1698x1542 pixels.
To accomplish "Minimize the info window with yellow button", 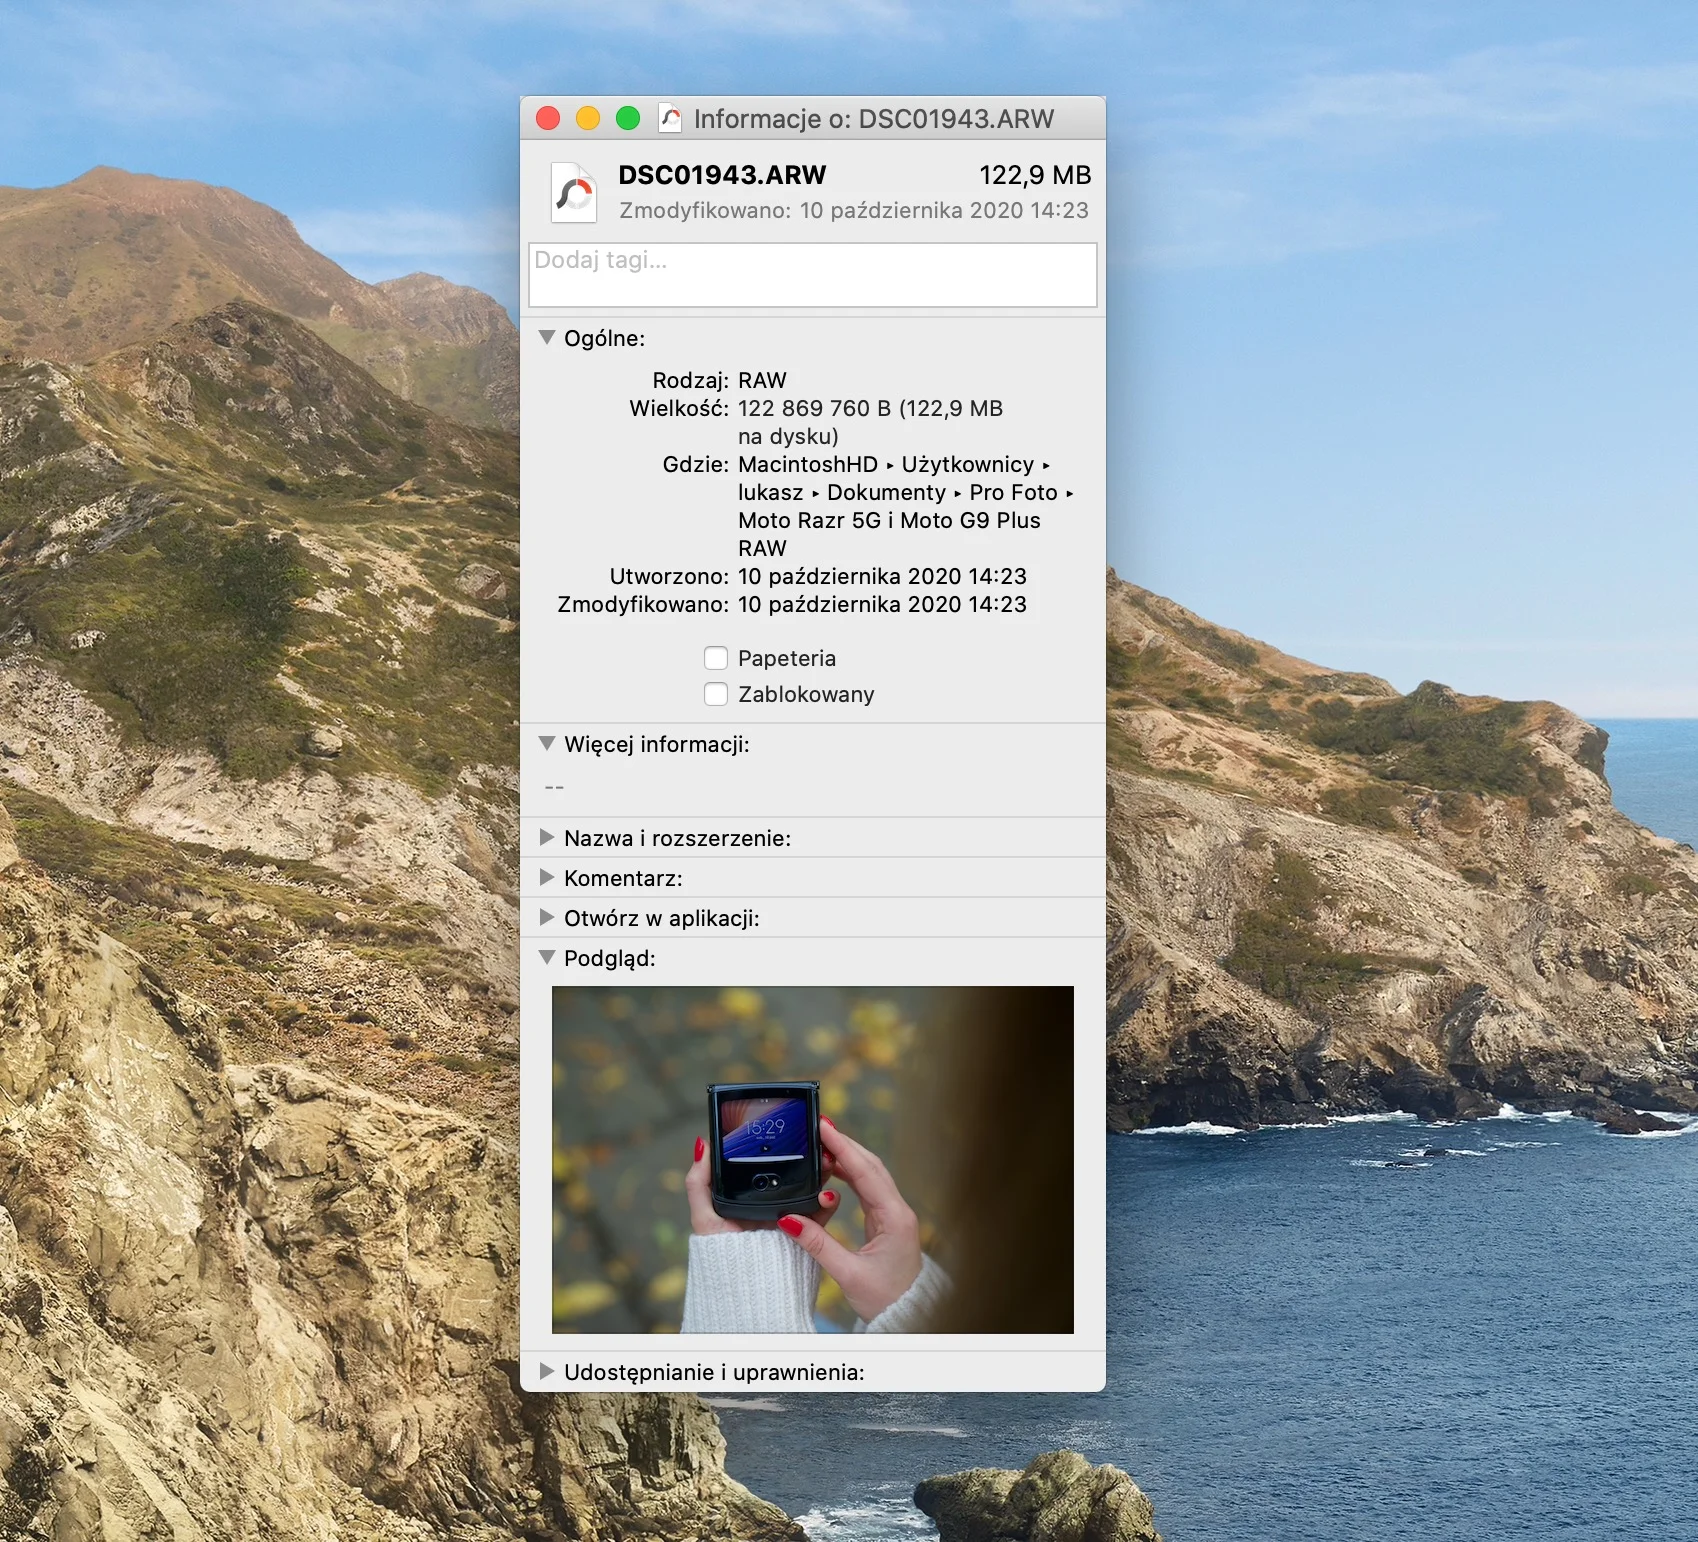I will pos(588,118).
